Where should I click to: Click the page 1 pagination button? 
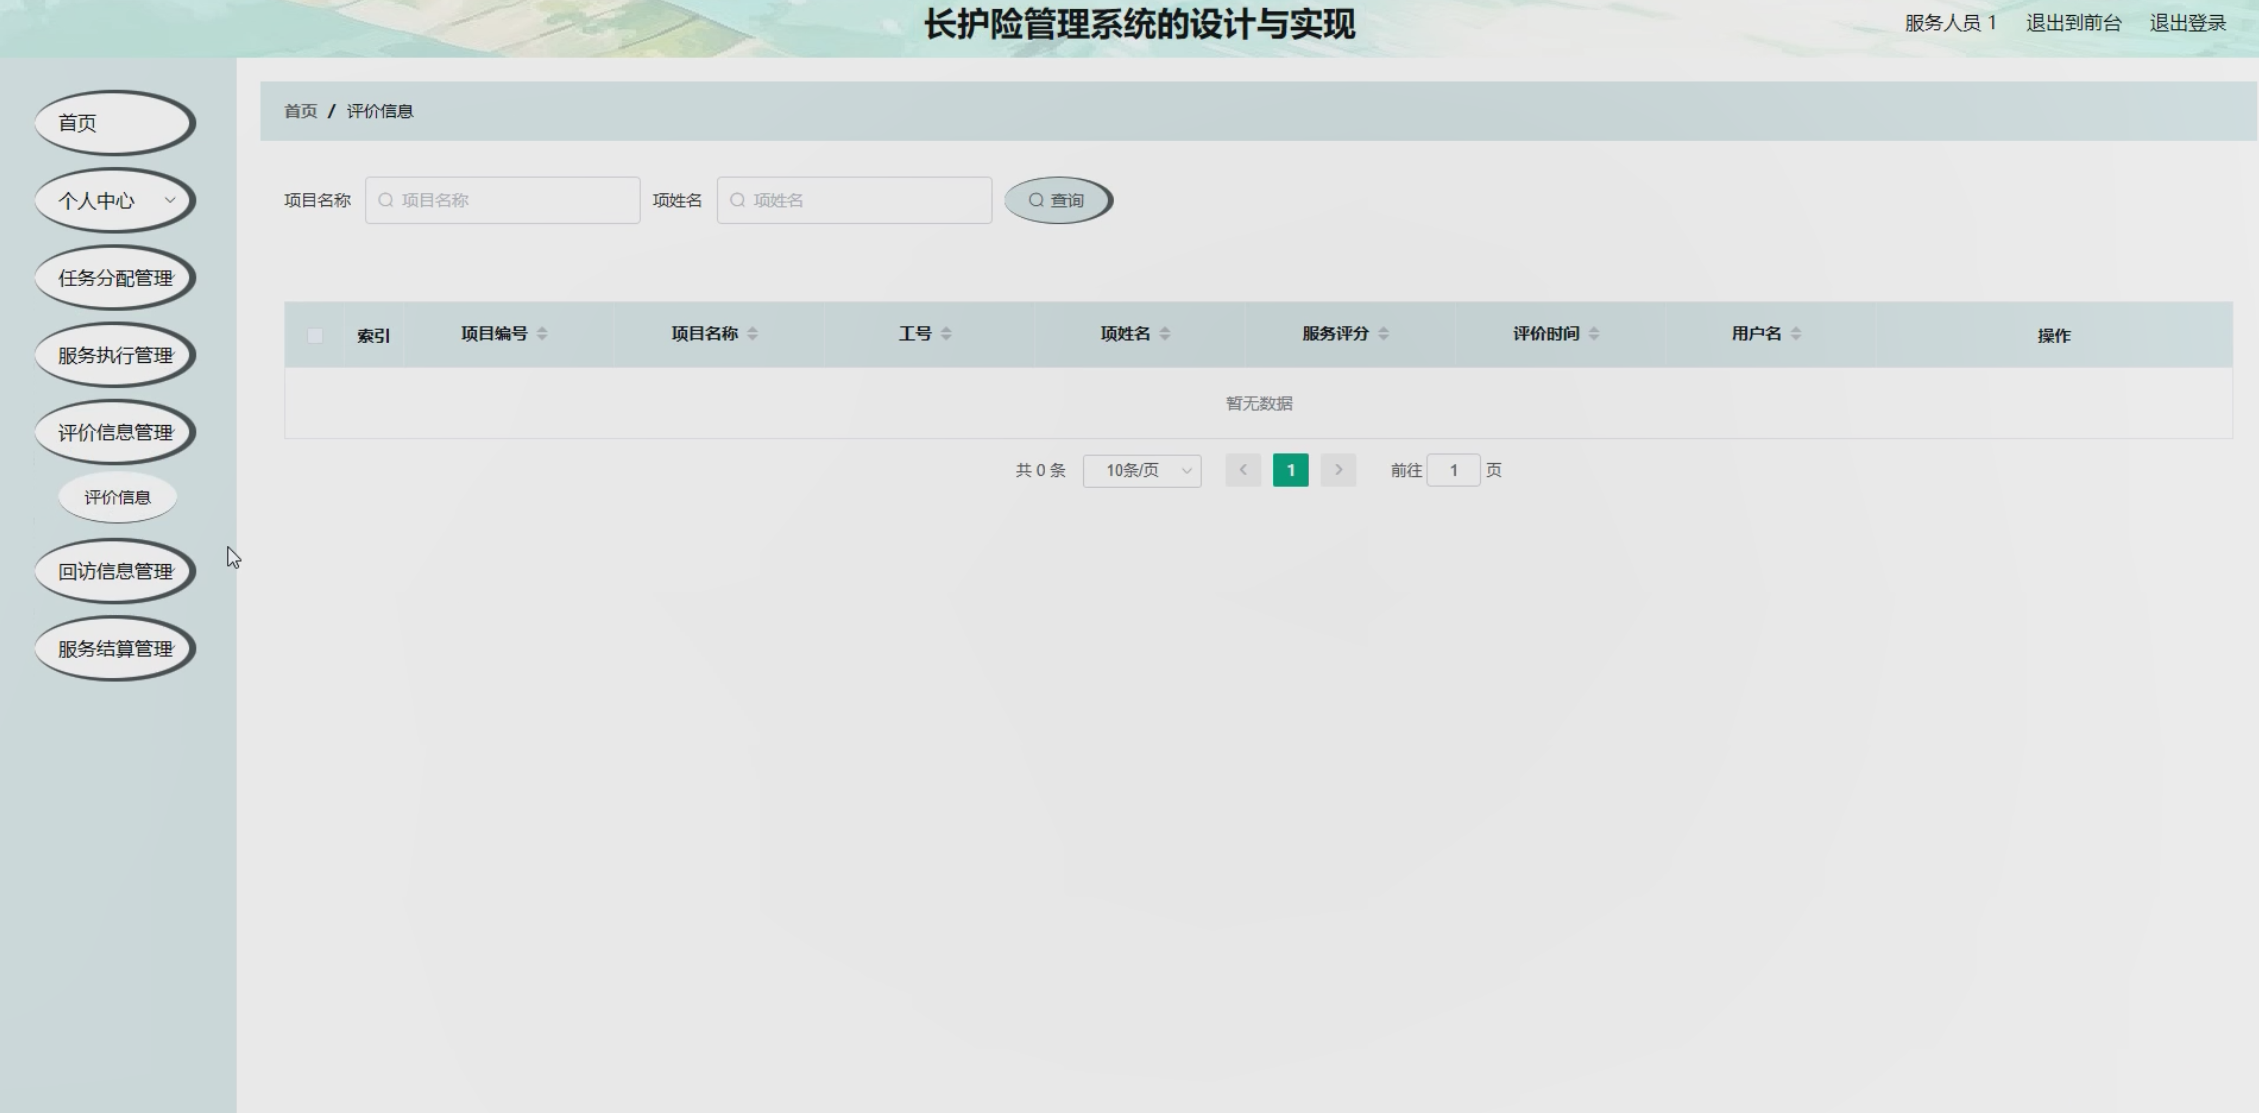tap(1290, 470)
